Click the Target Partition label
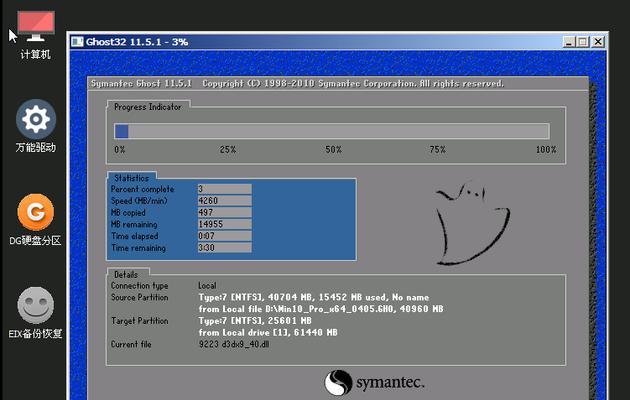Viewport: 630px width, 400px height. coord(139,321)
